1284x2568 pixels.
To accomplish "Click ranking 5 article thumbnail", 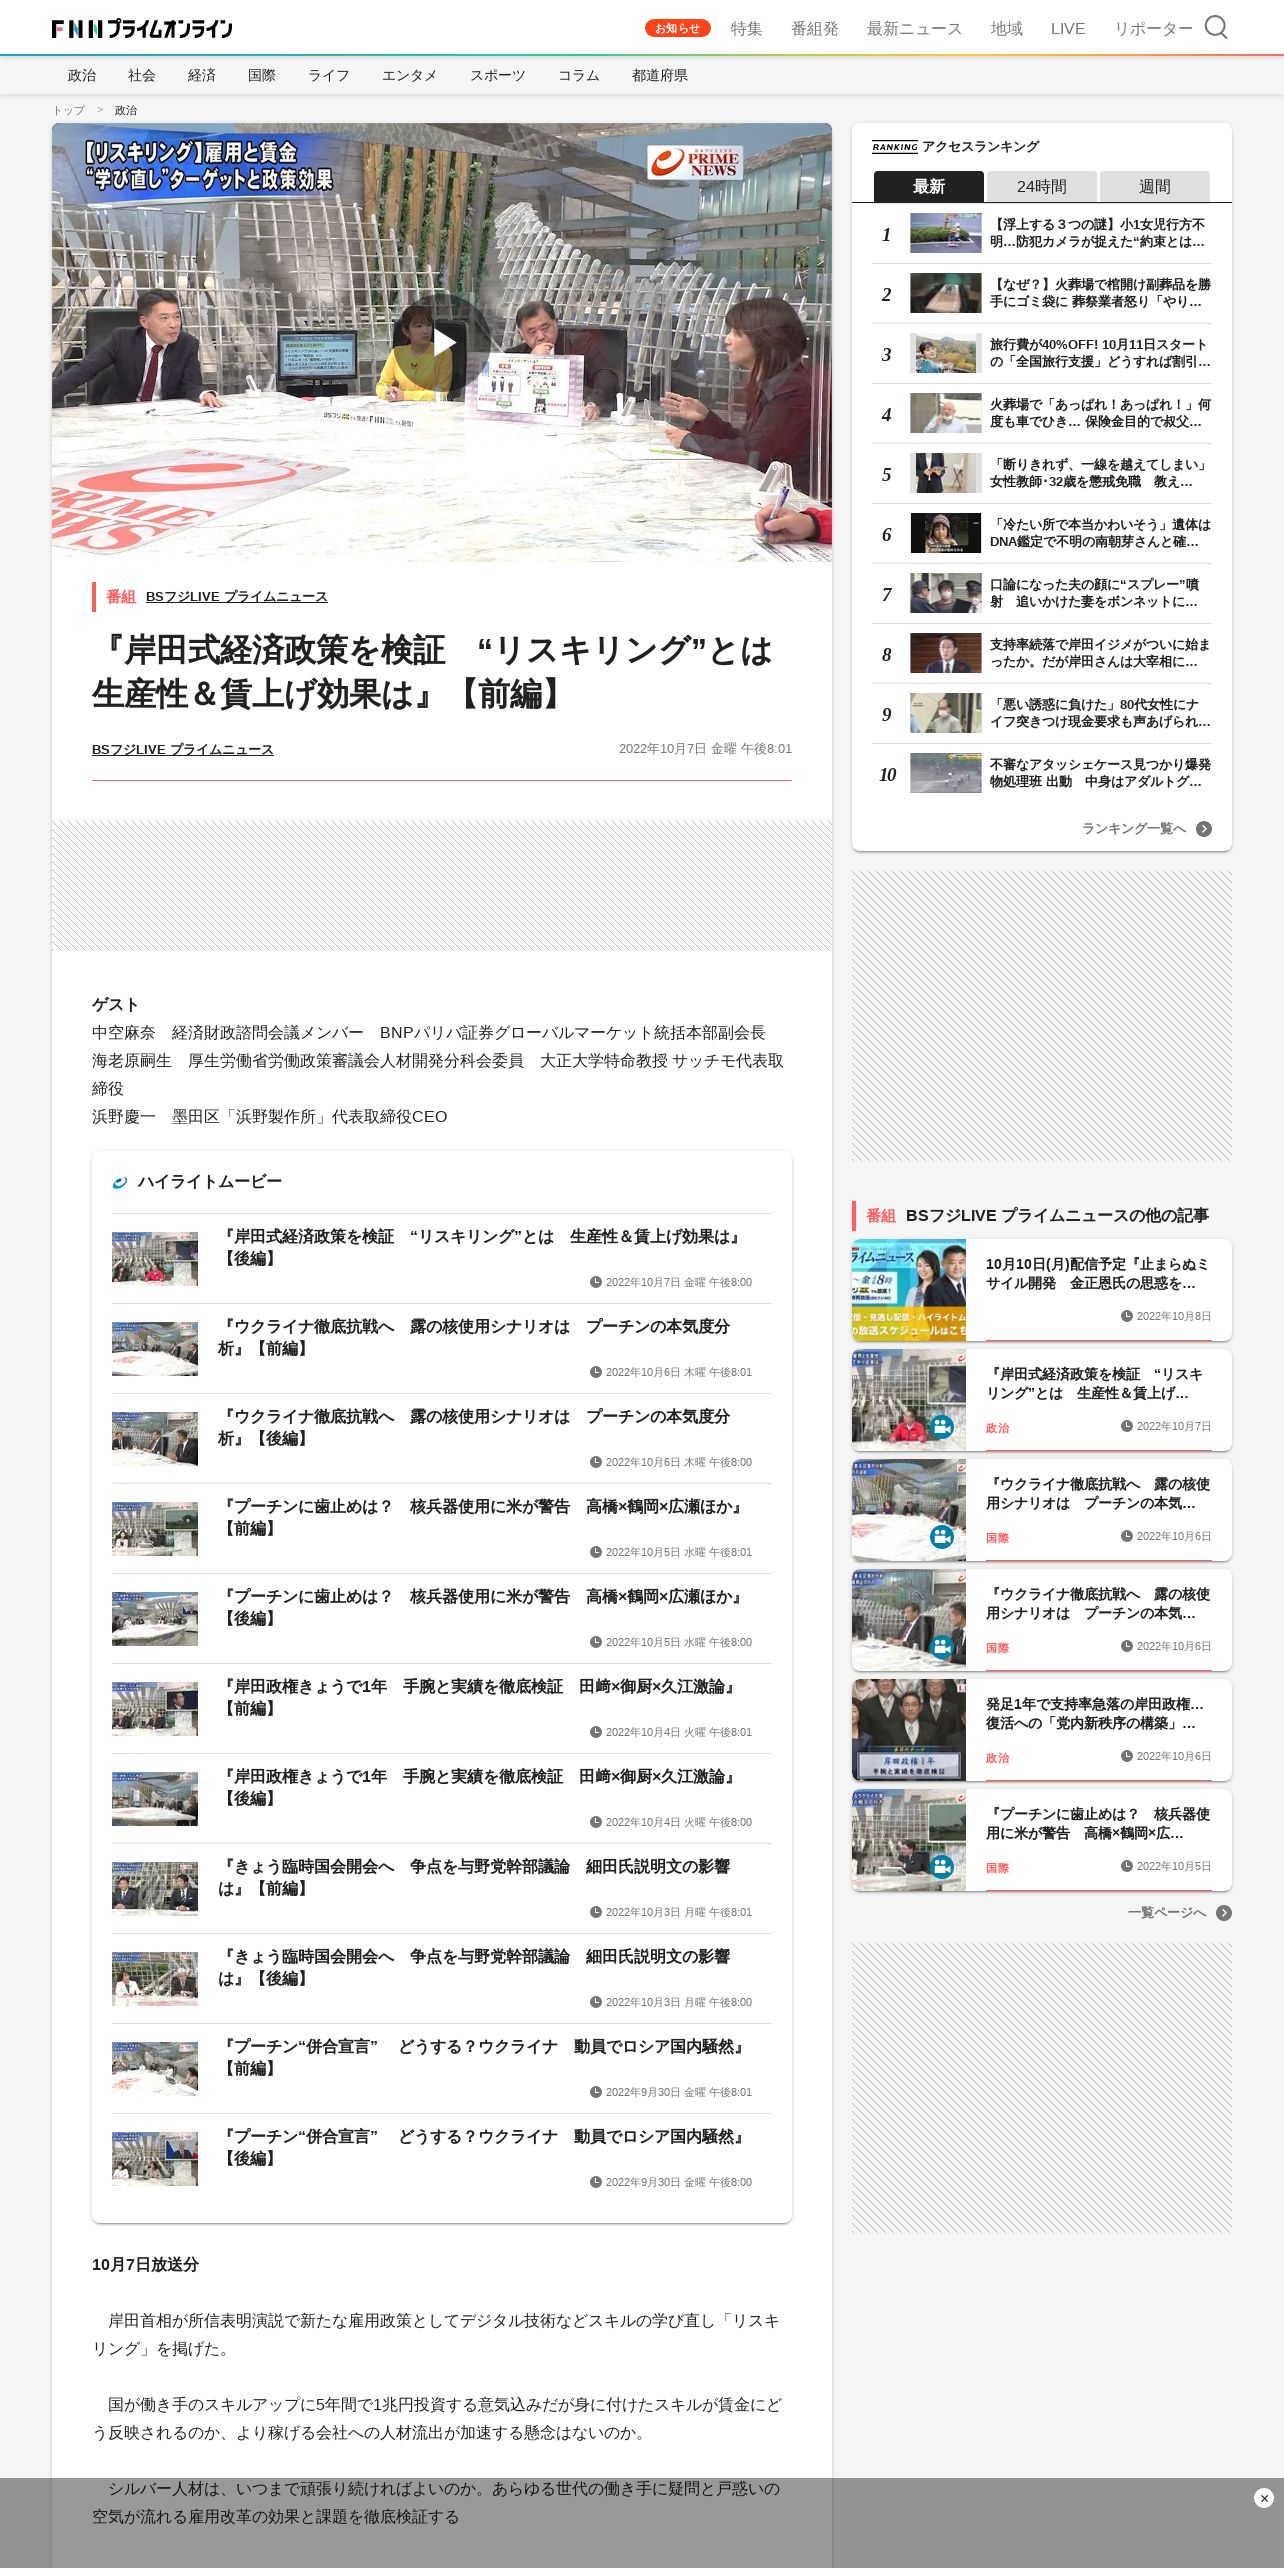I will pos(946,473).
